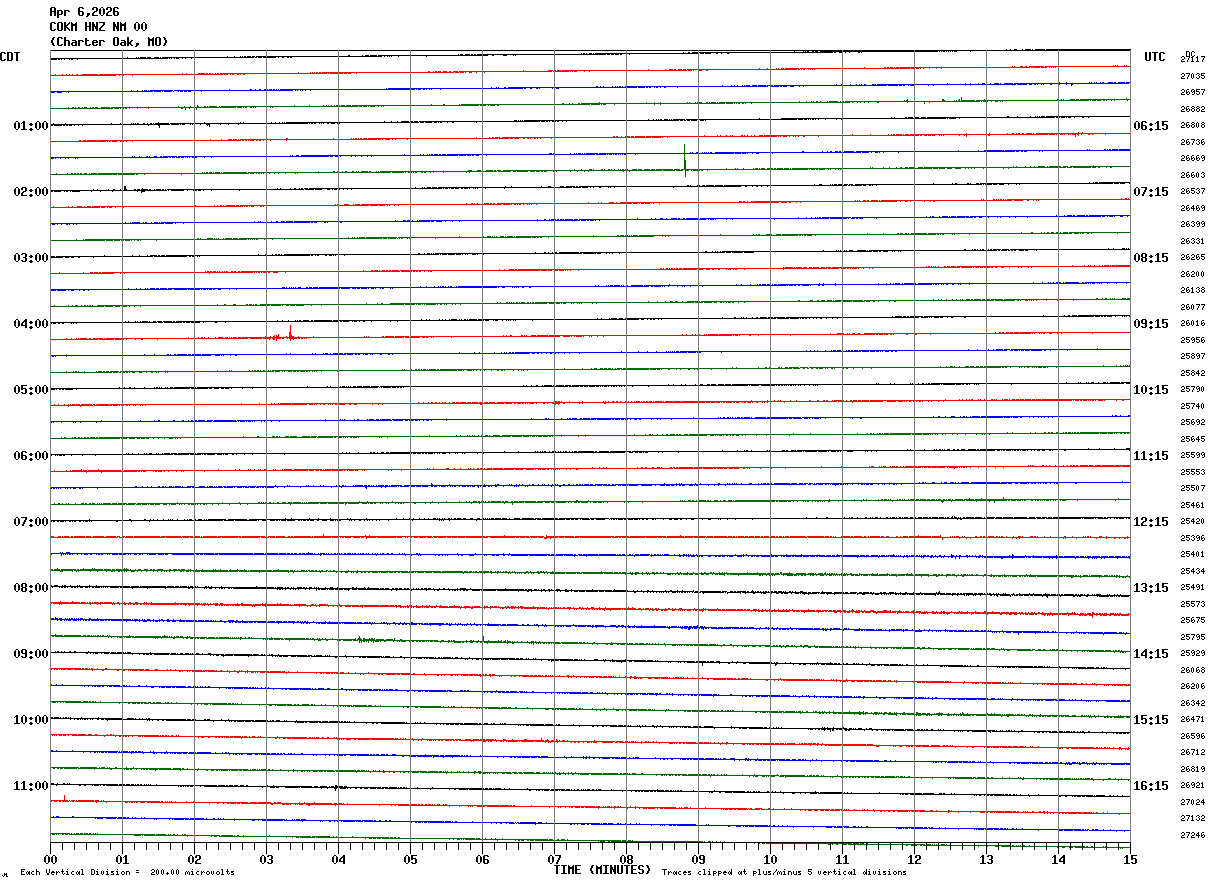
Task: Click the '08:15' UTC time label
Action: click(1151, 258)
